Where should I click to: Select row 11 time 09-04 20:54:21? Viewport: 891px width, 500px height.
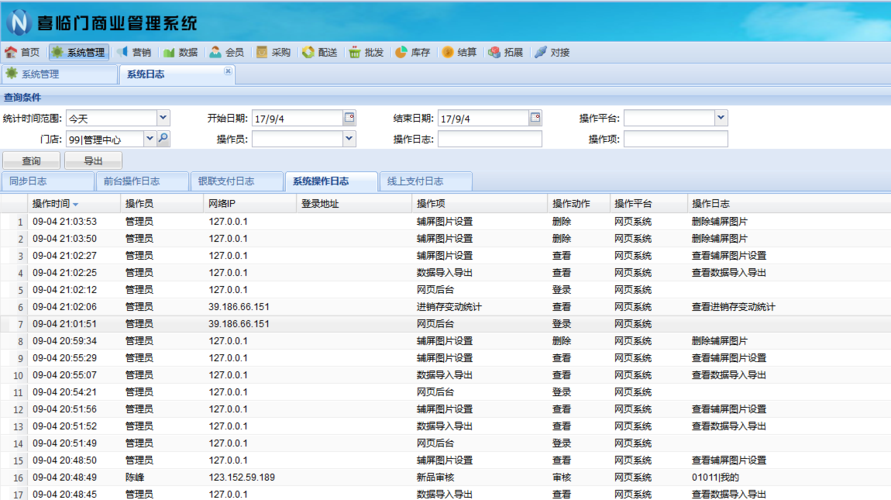tap(64, 392)
